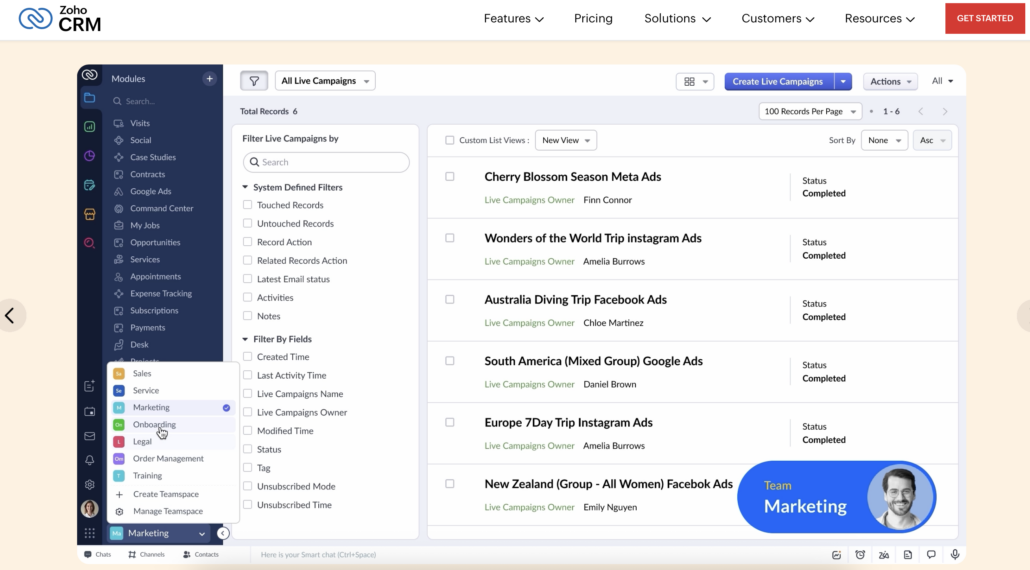Click the Create Live Campaigns button
The image size is (1030, 570).
(778, 81)
